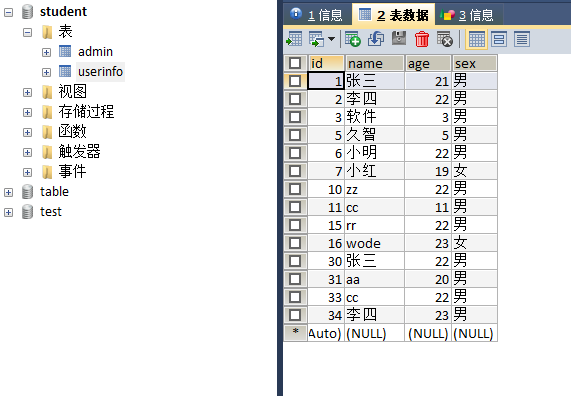
Task: Click the duplicate current row icon
Action: tap(376, 39)
